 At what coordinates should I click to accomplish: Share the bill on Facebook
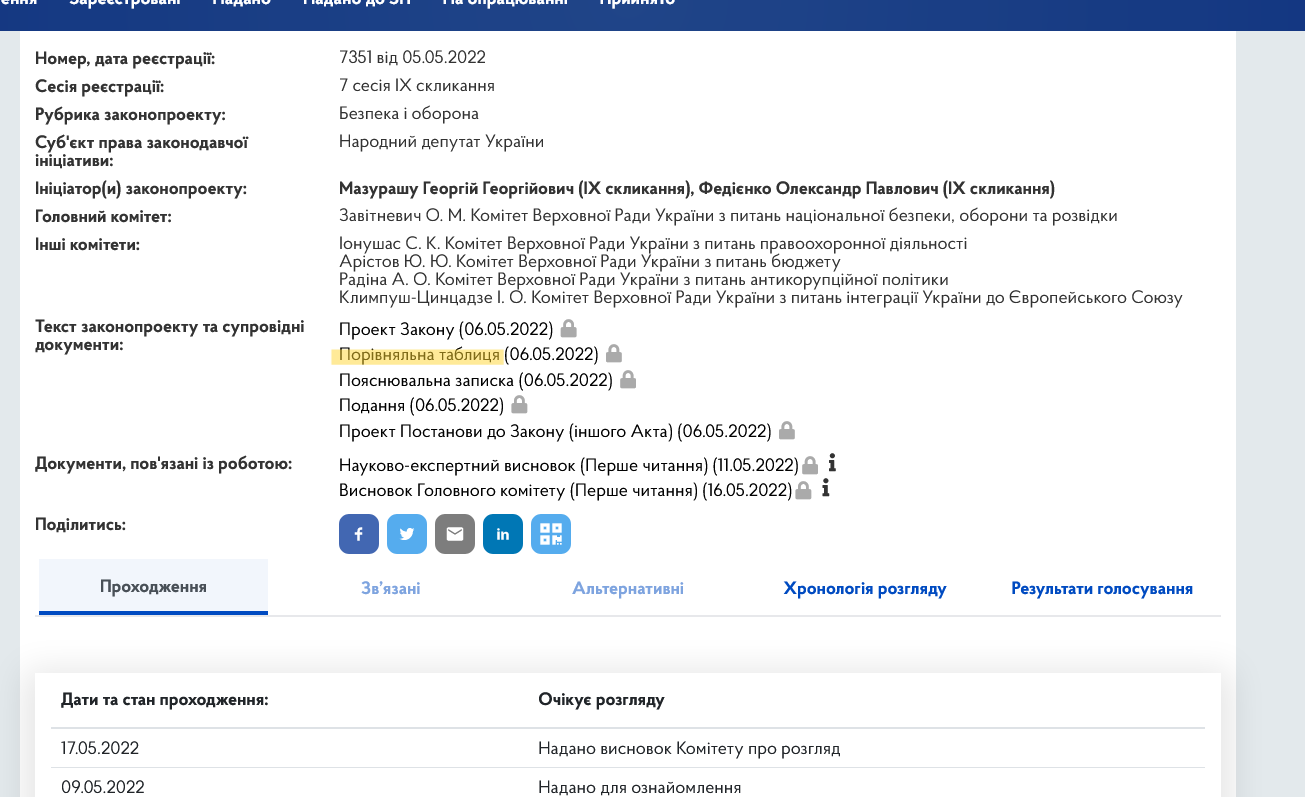pos(359,534)
